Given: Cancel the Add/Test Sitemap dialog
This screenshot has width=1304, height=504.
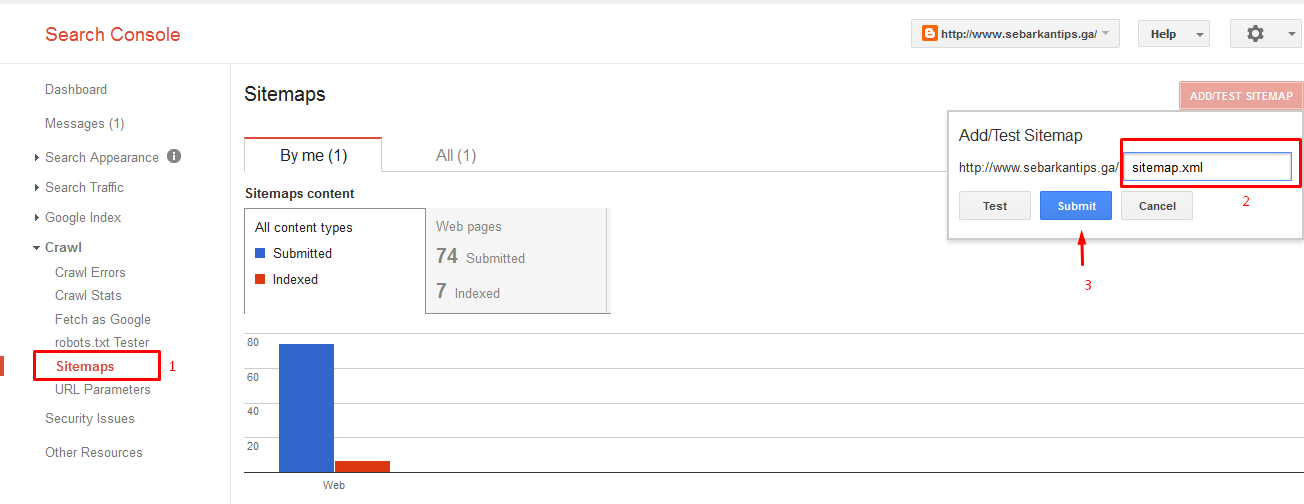Looking at the screenshot, I should [1156, 206].
